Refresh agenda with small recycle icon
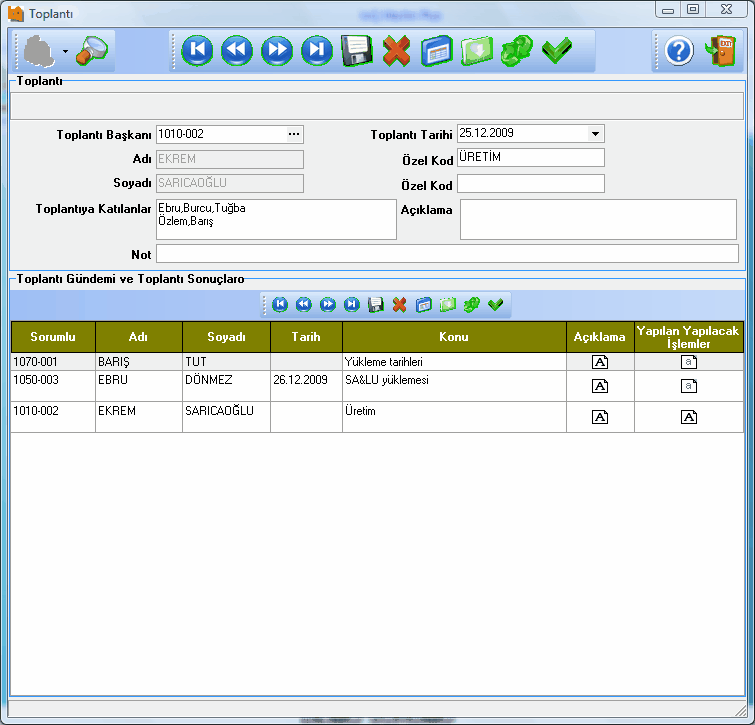Viewport: 755px width, 725px height. 471,305
